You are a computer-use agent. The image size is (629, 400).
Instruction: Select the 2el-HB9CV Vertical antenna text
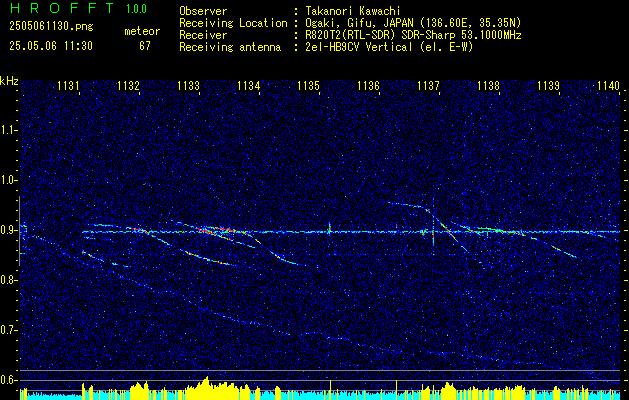(389, 47)
